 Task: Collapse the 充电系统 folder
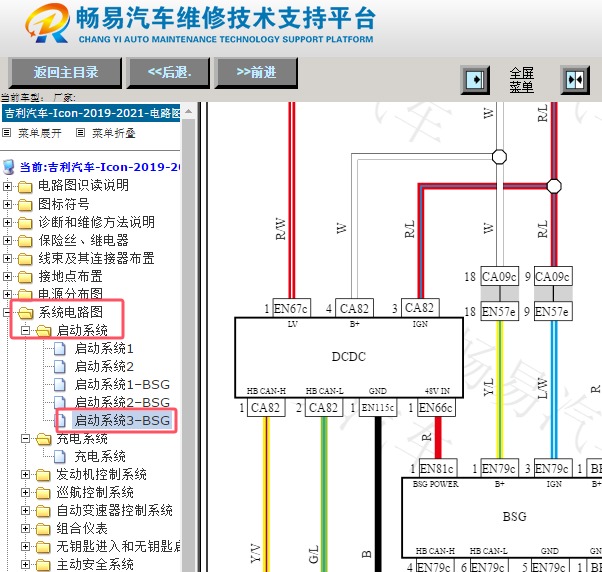25,438
